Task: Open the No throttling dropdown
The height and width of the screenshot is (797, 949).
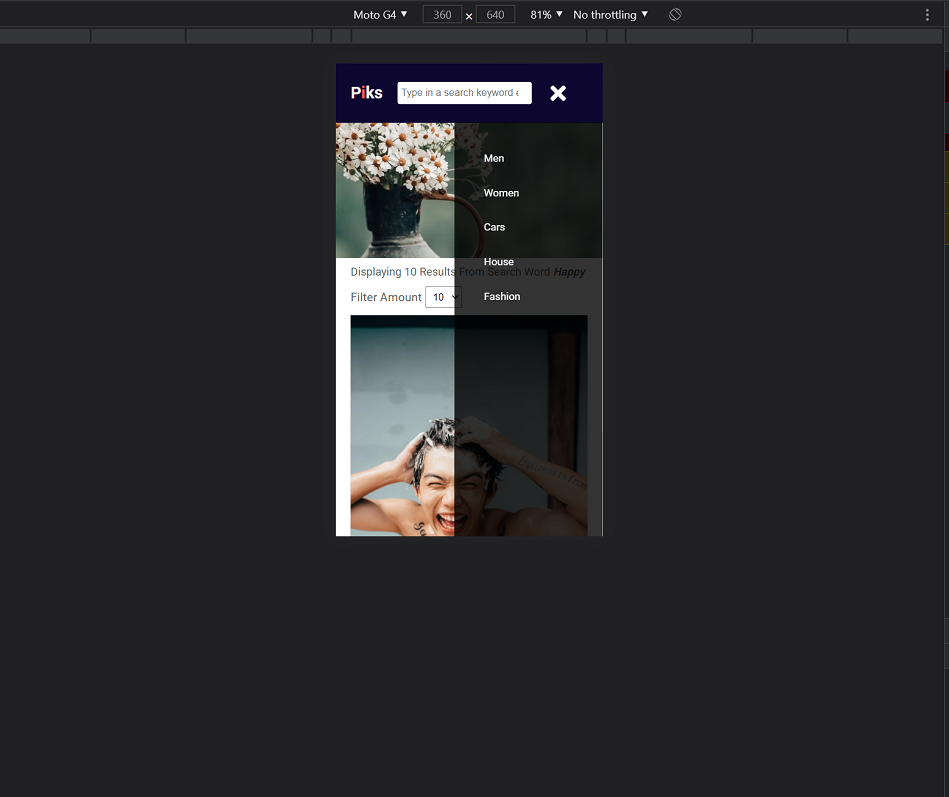Action: coord(610,15)
